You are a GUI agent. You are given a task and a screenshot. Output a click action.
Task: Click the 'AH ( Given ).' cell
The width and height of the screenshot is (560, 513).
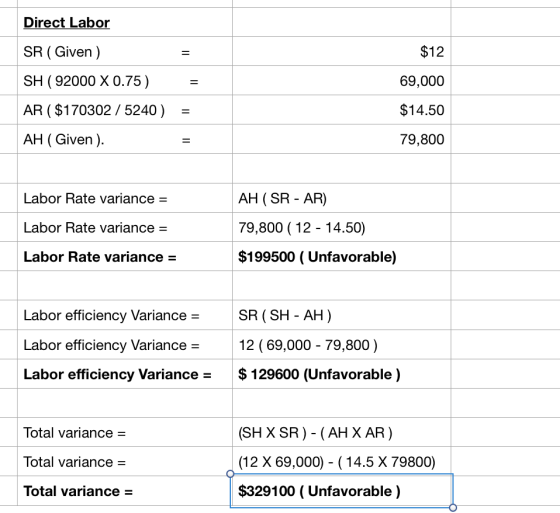click(x=125, y=139)
